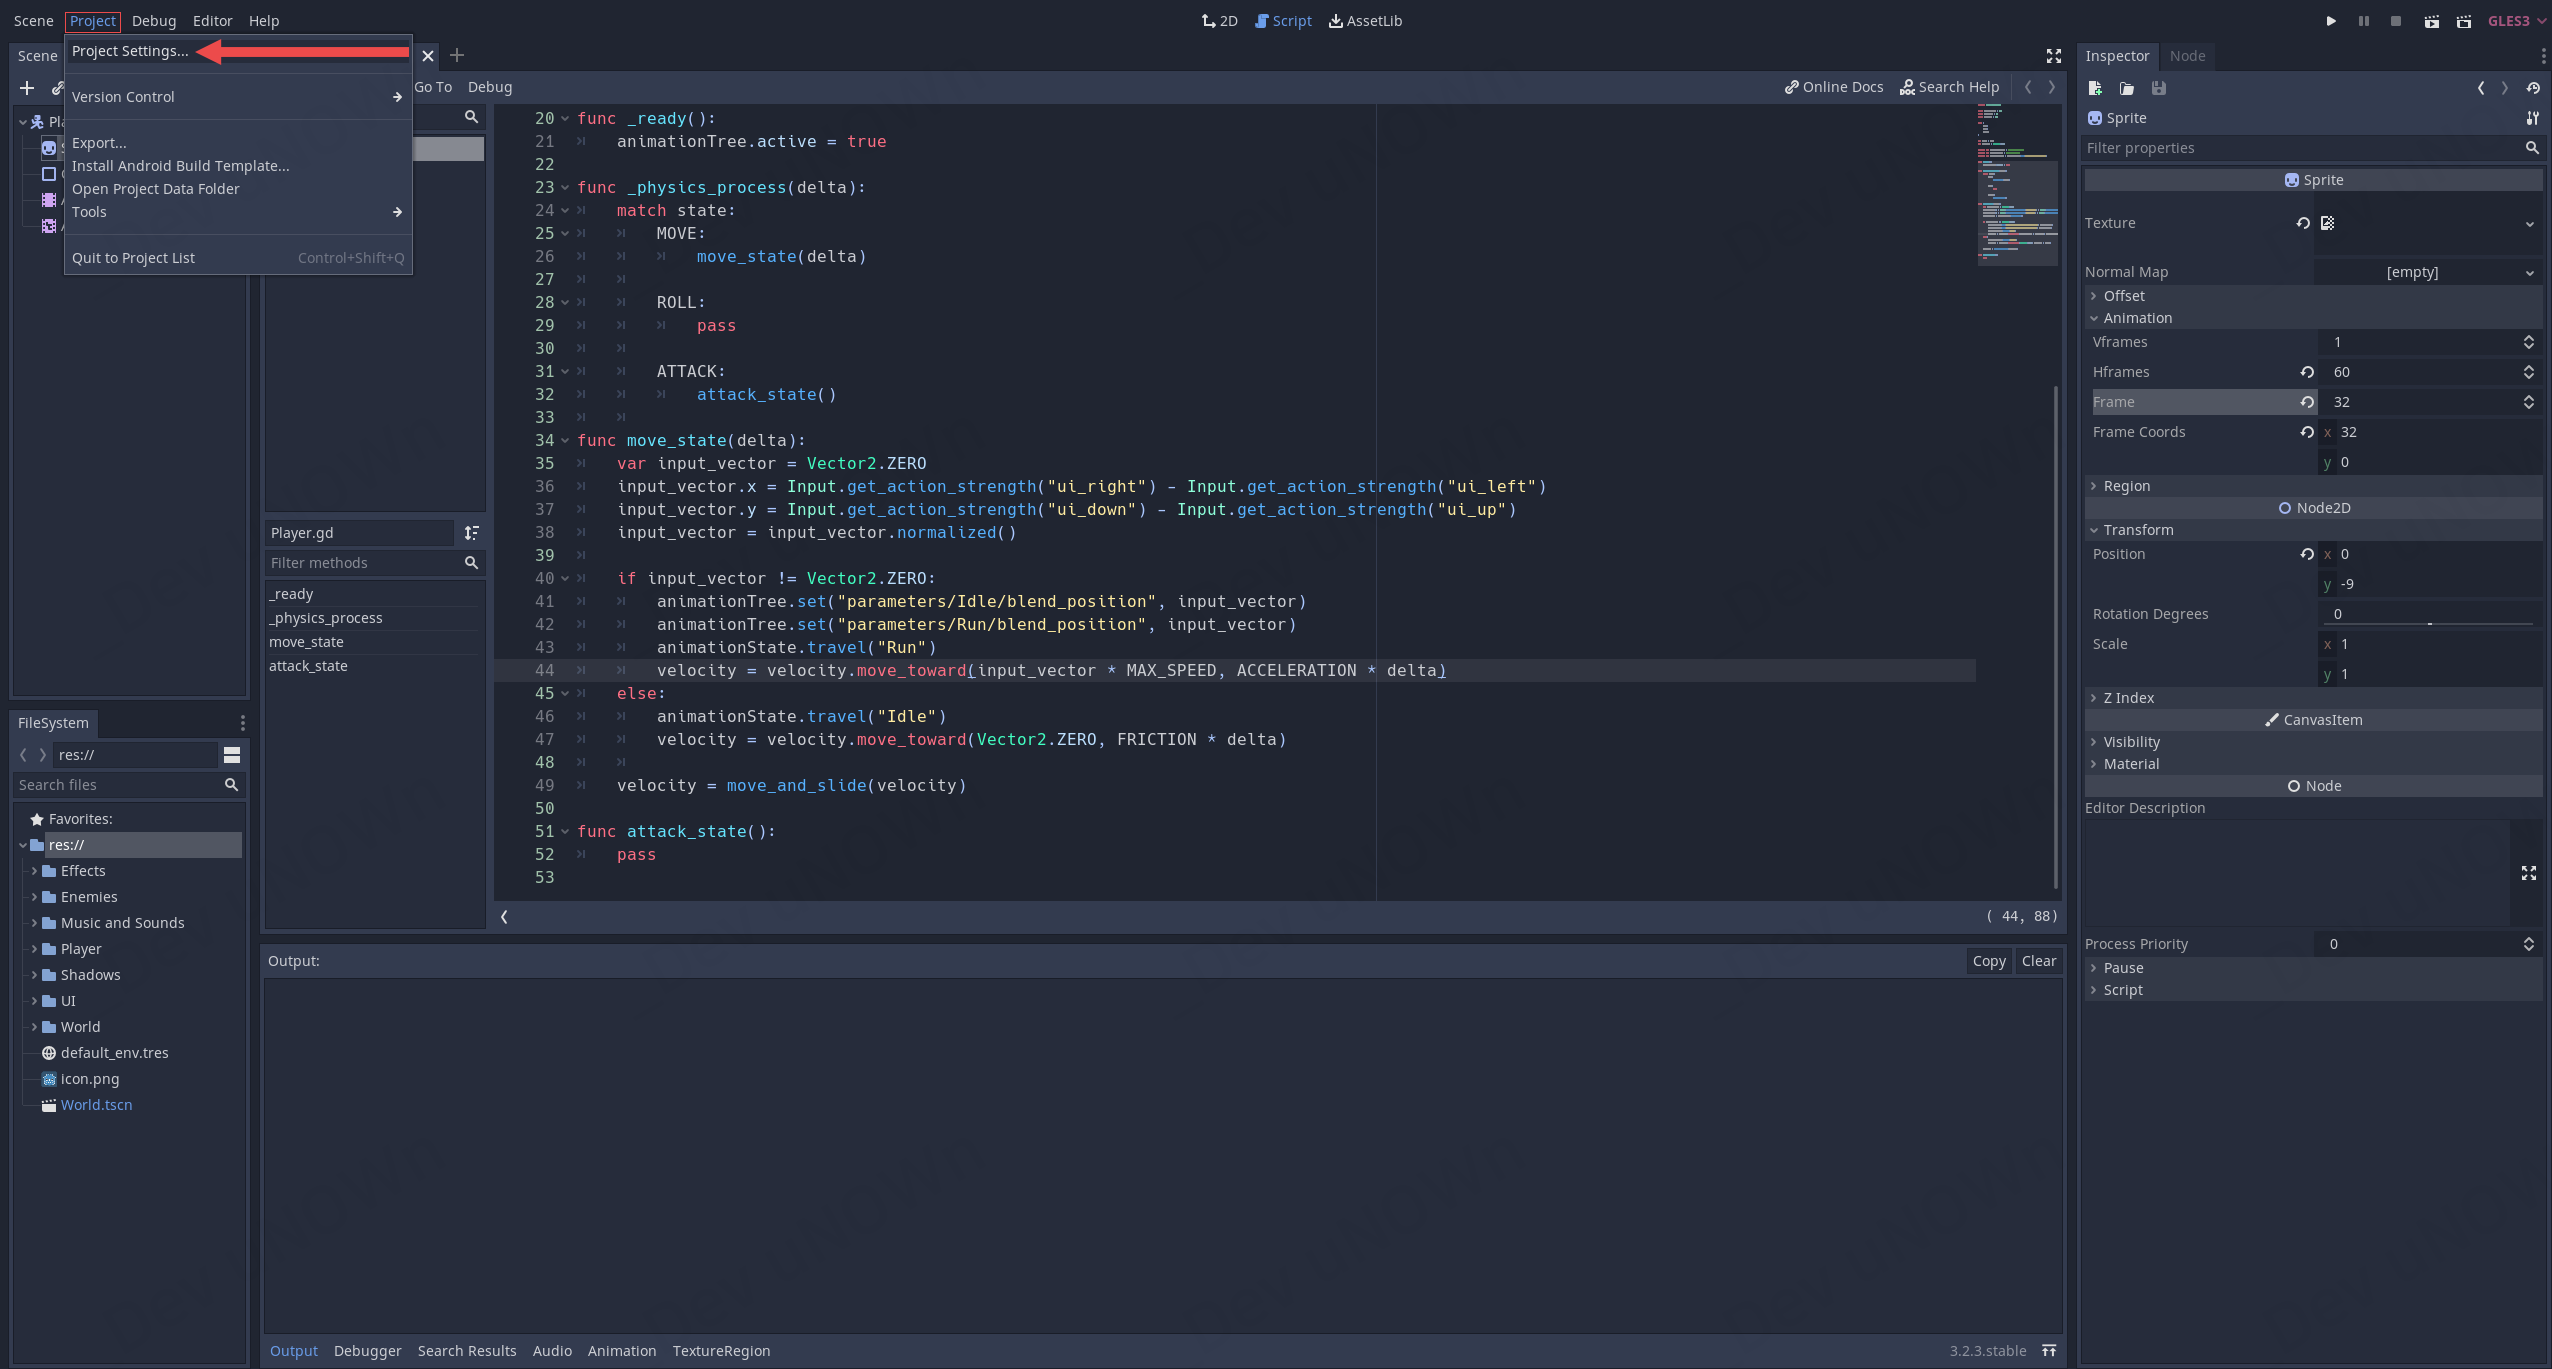Open Online Docs link

click(1833, 87)
